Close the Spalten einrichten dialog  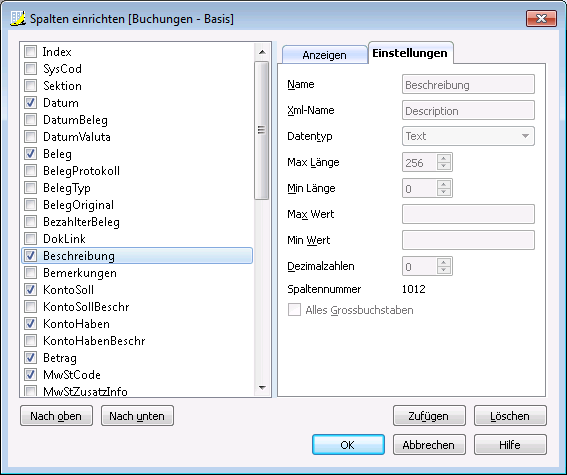(x=541, y=19)
